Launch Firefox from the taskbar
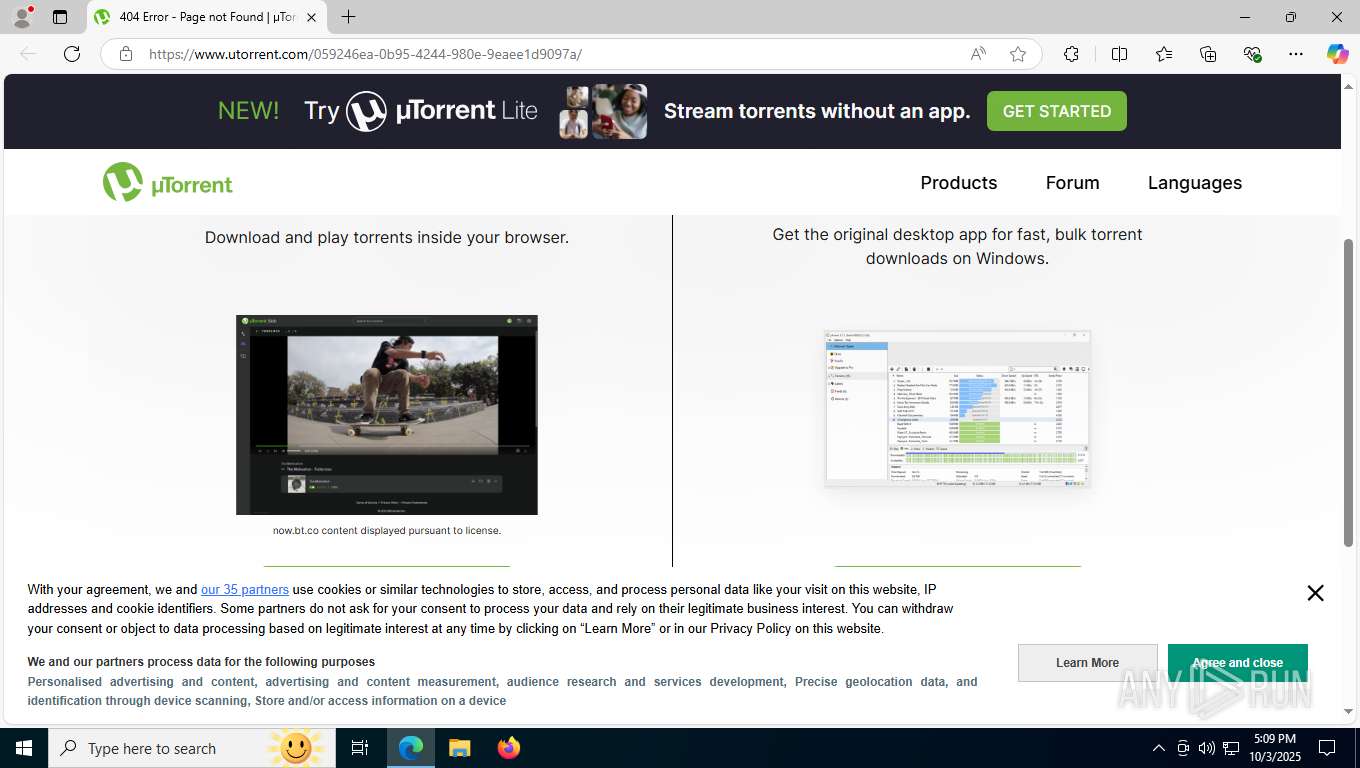Image resolution: width=1360 pixels, height=768 pixels. coord(509,748)
